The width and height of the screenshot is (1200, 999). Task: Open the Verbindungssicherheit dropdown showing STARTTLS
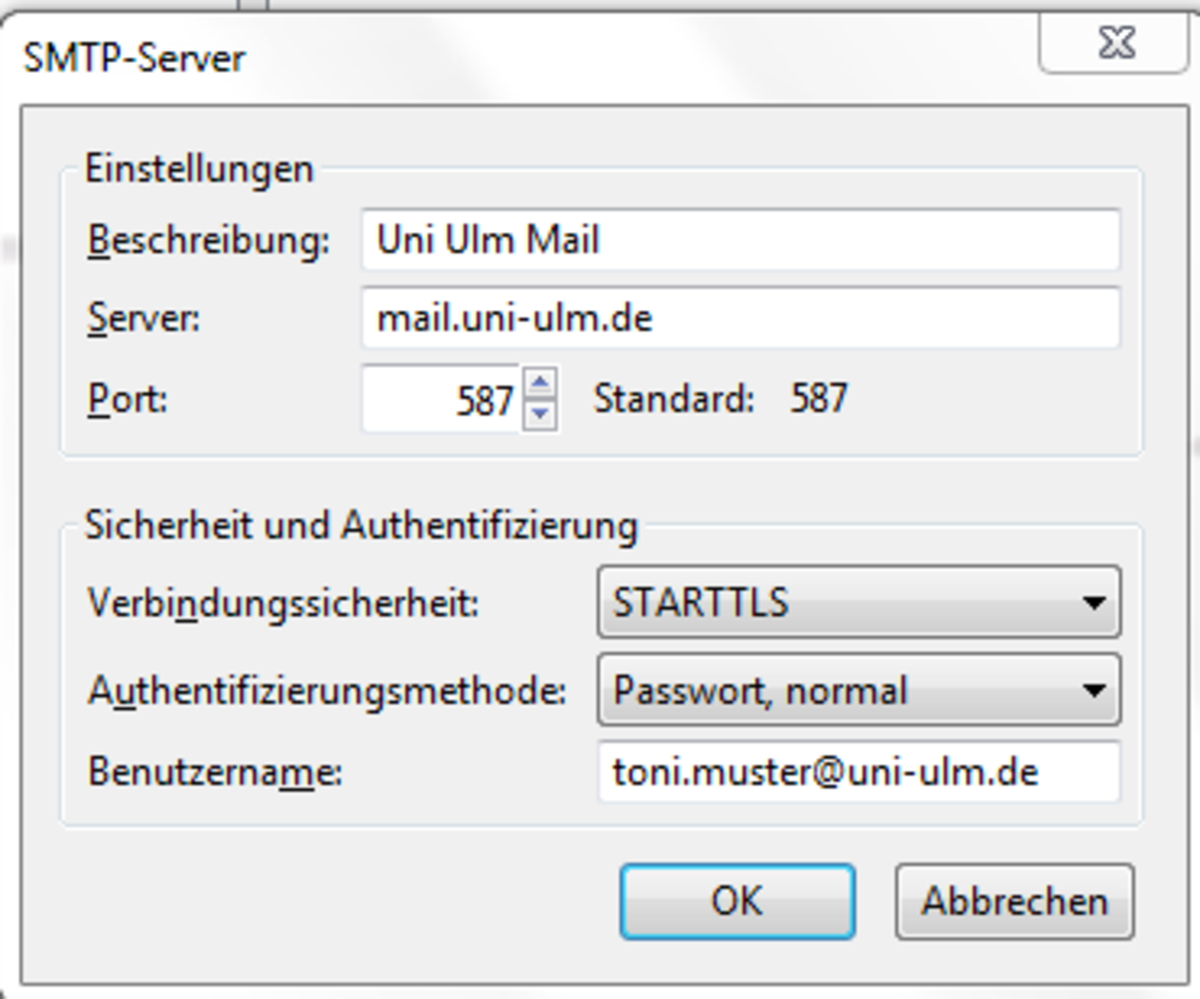point(858,603)
